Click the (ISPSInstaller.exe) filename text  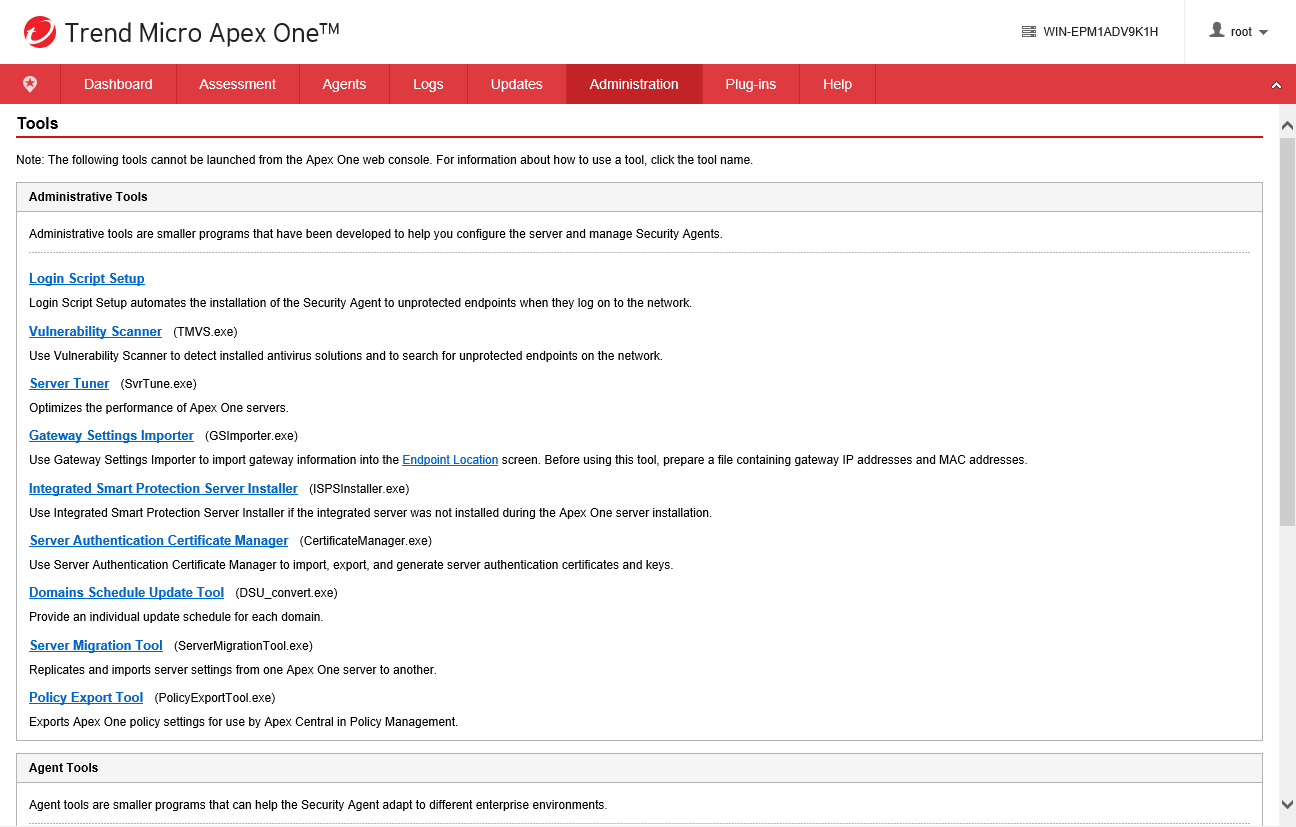point(359,489)
